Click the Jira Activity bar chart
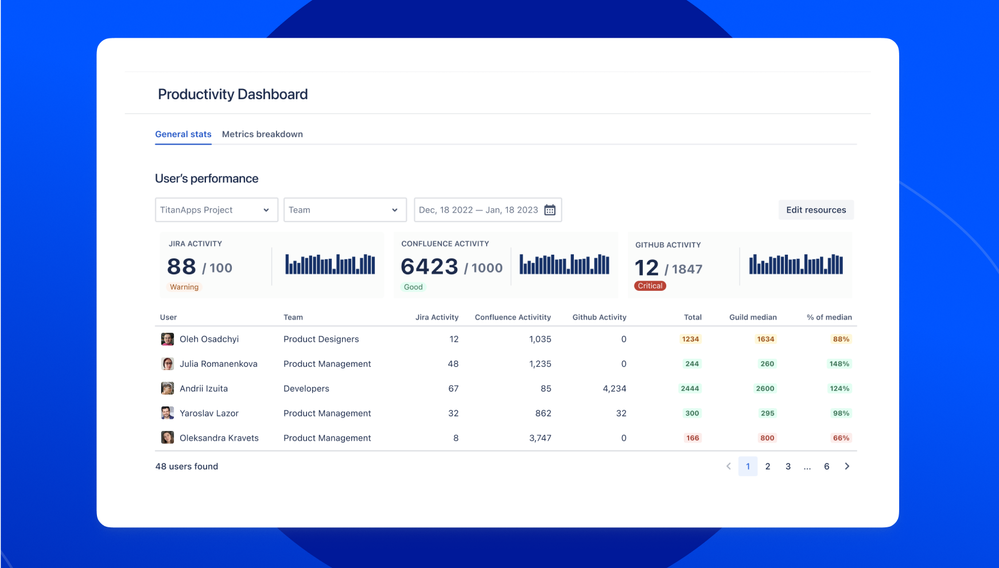The image size is (999, 568). click(330, 264)
